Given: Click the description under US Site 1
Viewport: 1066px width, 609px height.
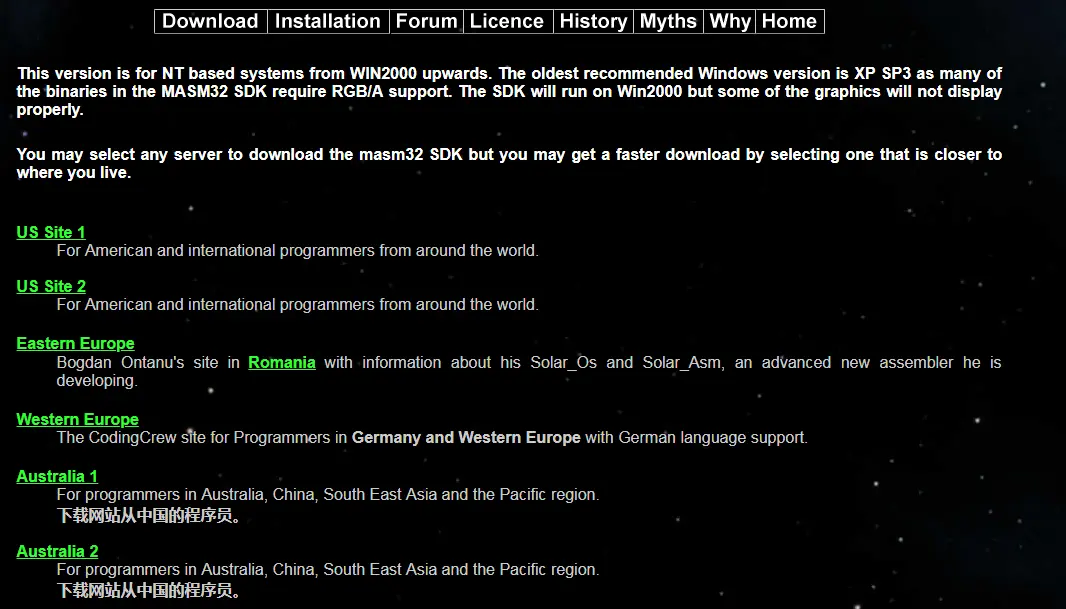Looking at the screenshot, I should click(x=298, y=251).
